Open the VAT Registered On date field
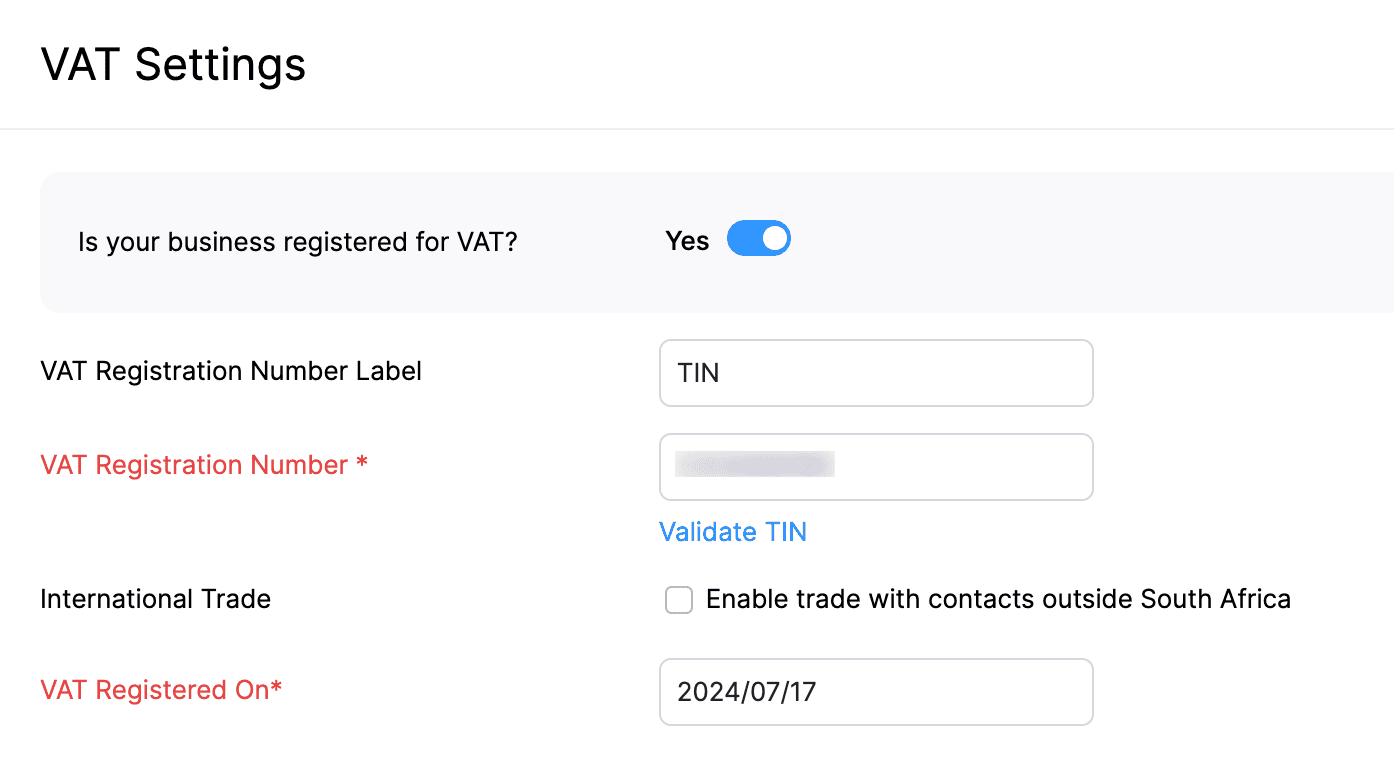This screenshot has width=1394, height=780. [875, 691]
